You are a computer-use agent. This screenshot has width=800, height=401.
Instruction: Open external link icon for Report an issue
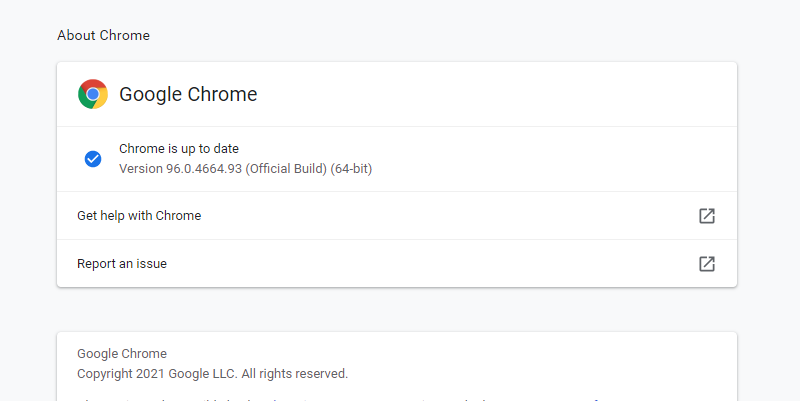click(x=707, y=264)
